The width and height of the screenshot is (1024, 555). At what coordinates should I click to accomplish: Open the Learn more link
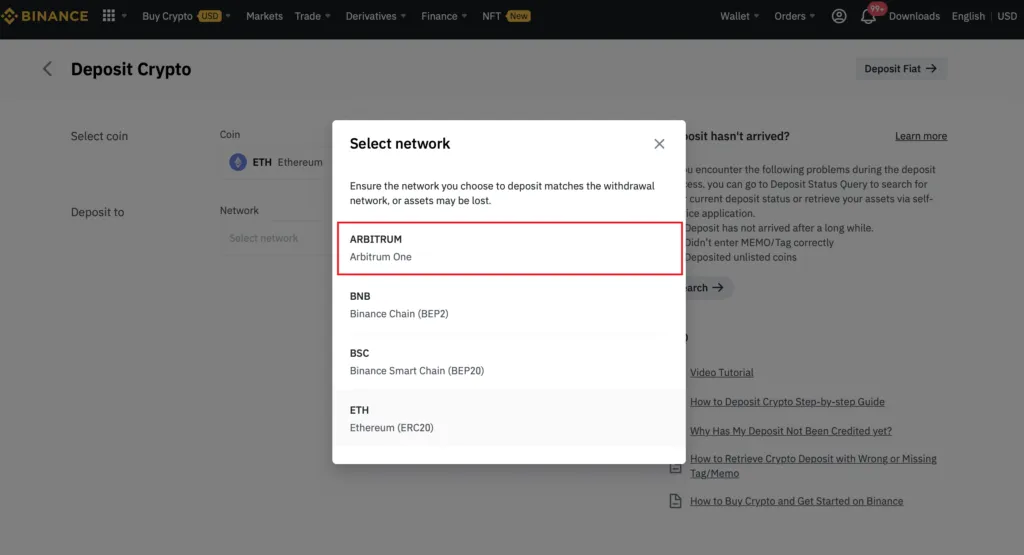click(921, 136)
